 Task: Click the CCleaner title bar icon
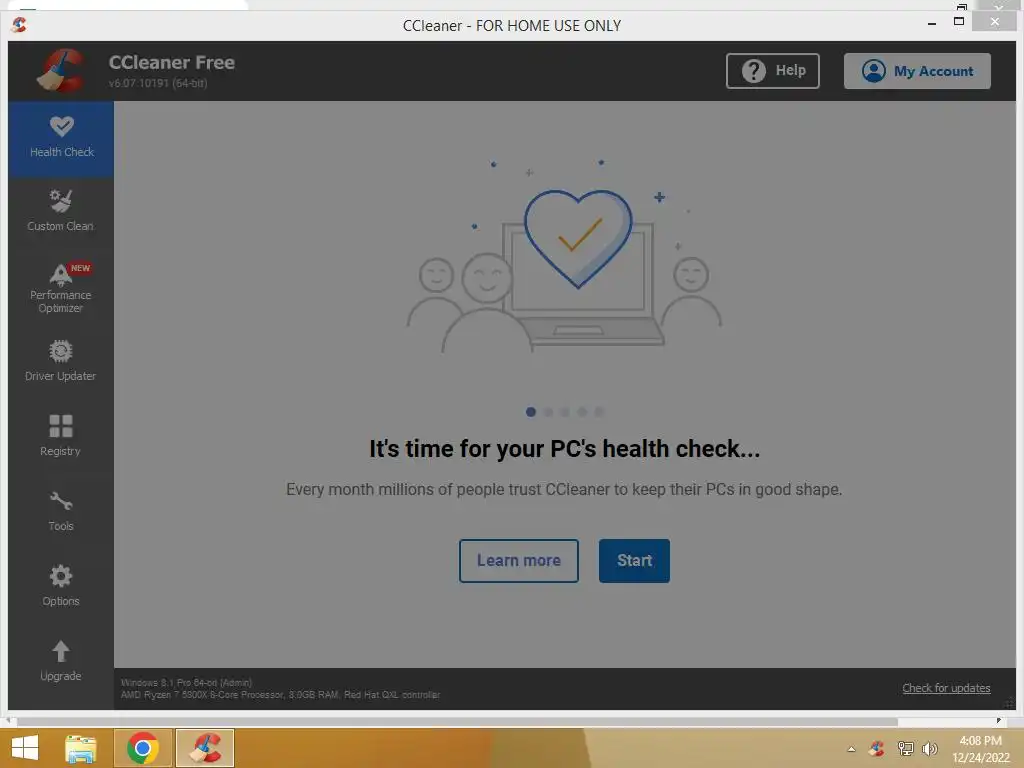tap(19, 25)
